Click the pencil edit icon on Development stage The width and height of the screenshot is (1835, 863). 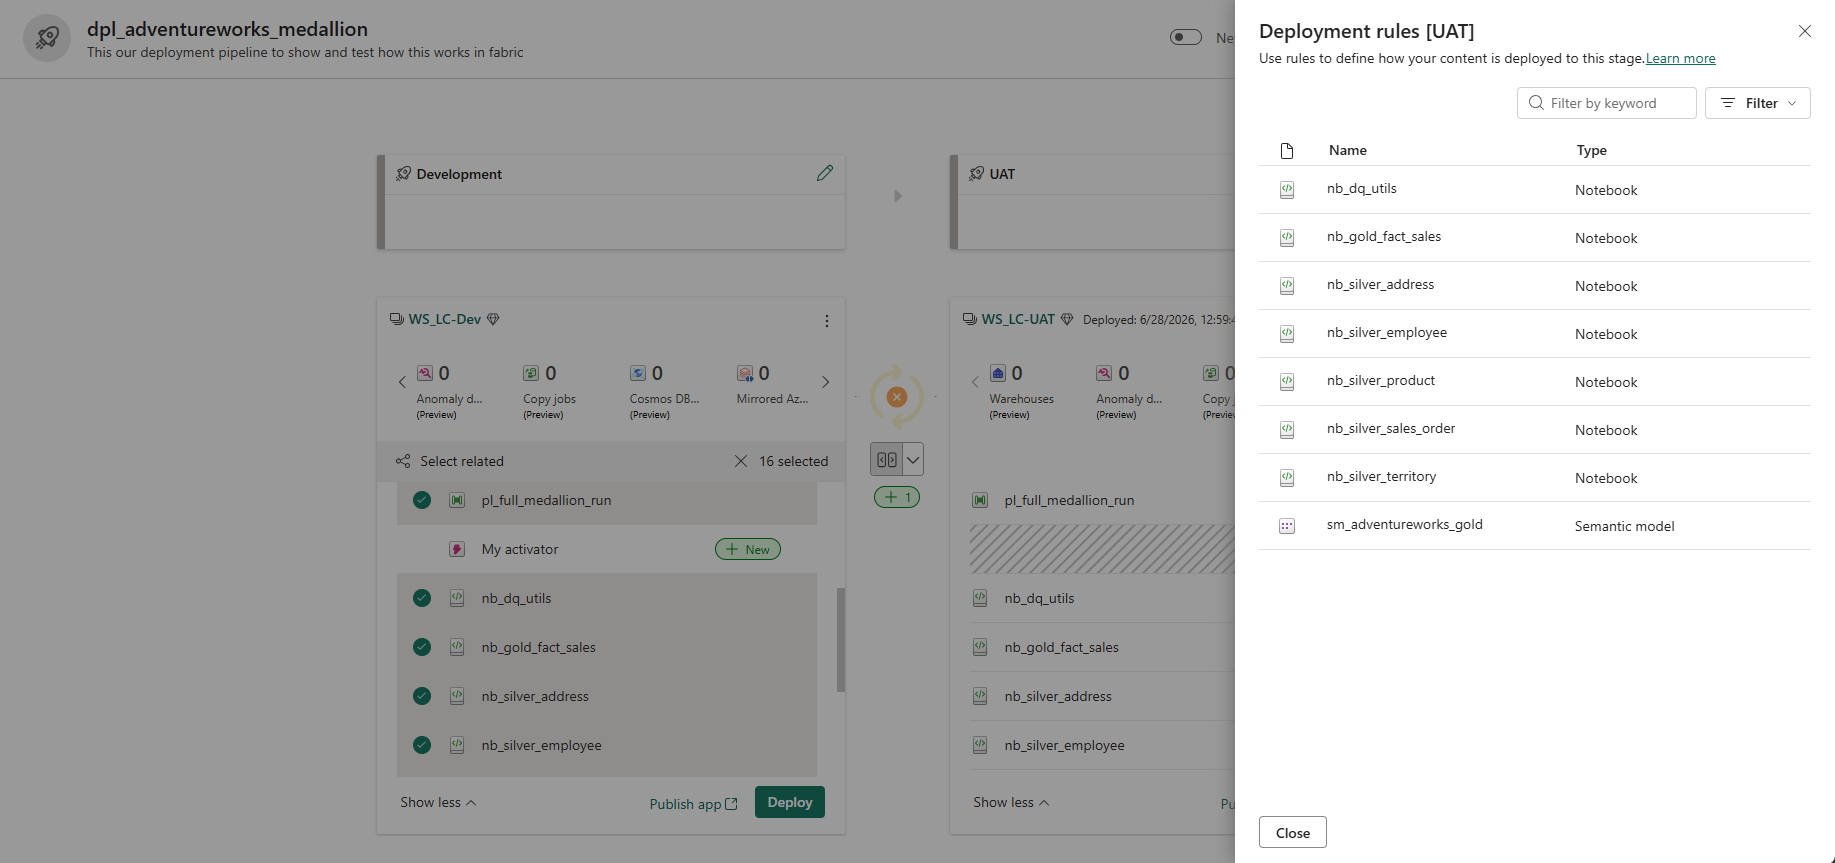pos(825,173)
